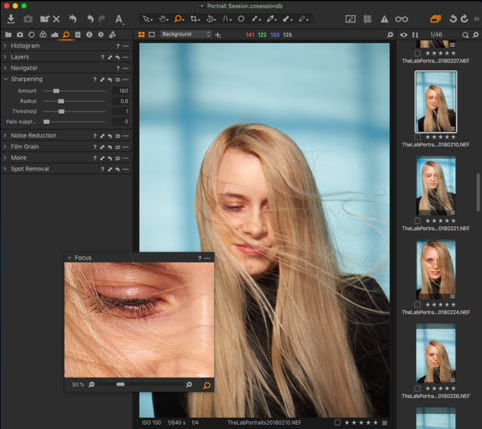Expand the Layers panel

pyautogui.click(x=5, y=57)
